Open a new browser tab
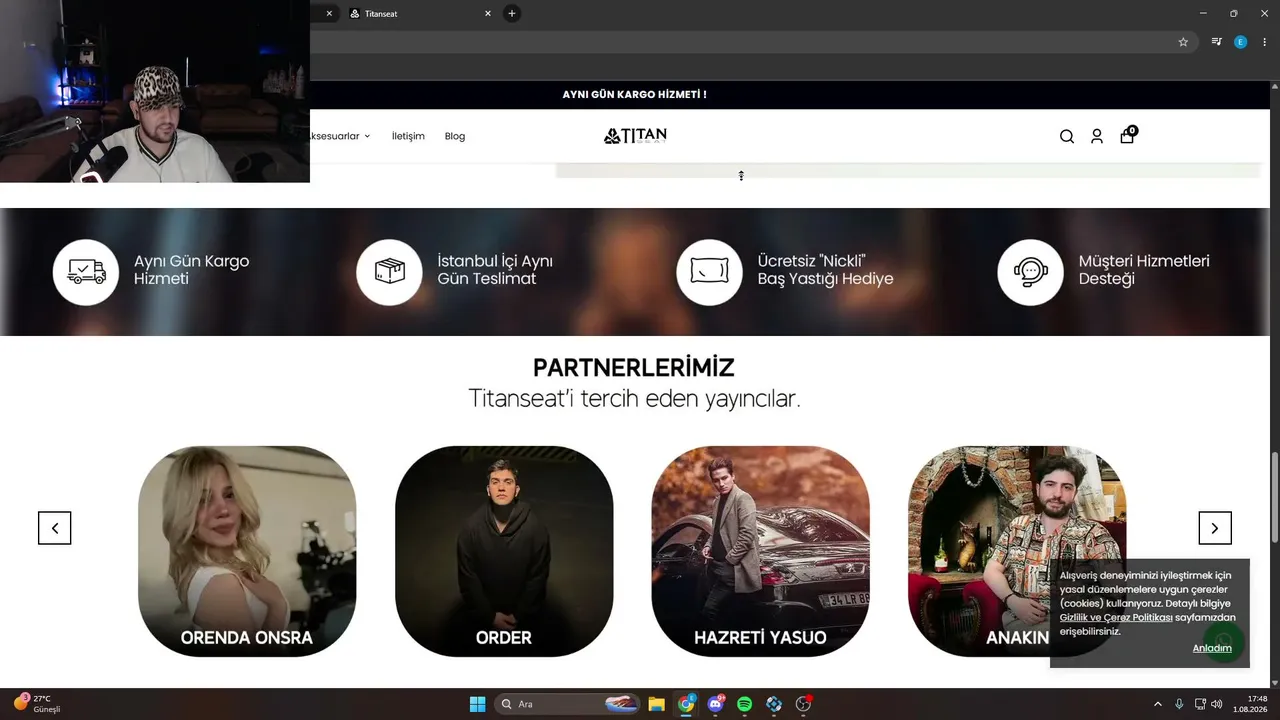1280x720 pixels. [x=512, y=13]
